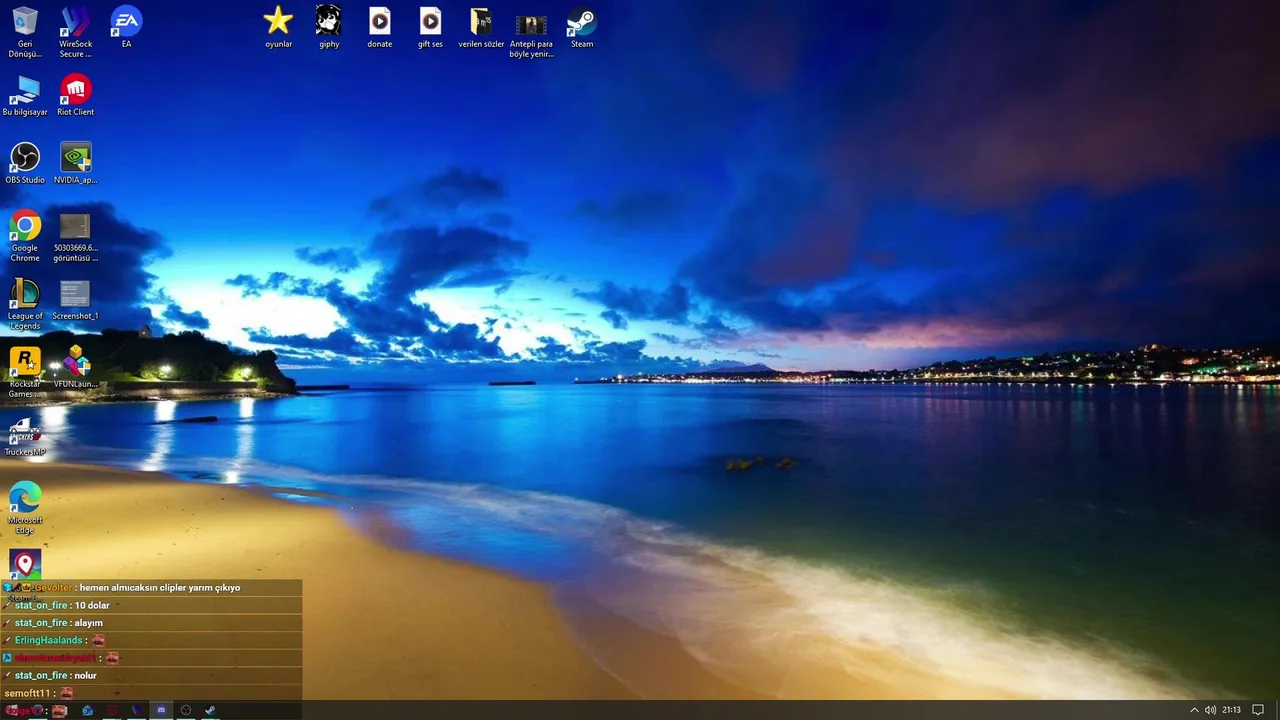Click the chat message 'alayım'
The width and height of the screenshot is (1280, 720).
pos(89,623)
